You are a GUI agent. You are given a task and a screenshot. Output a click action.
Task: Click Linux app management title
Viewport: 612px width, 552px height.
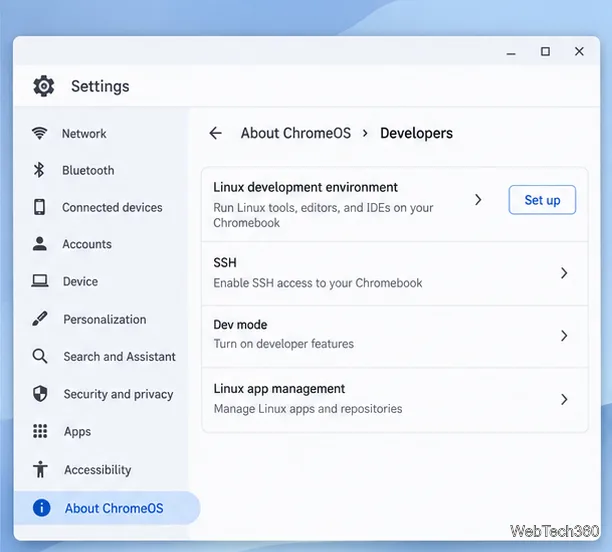pyautogui.click(x=279, y=389)
